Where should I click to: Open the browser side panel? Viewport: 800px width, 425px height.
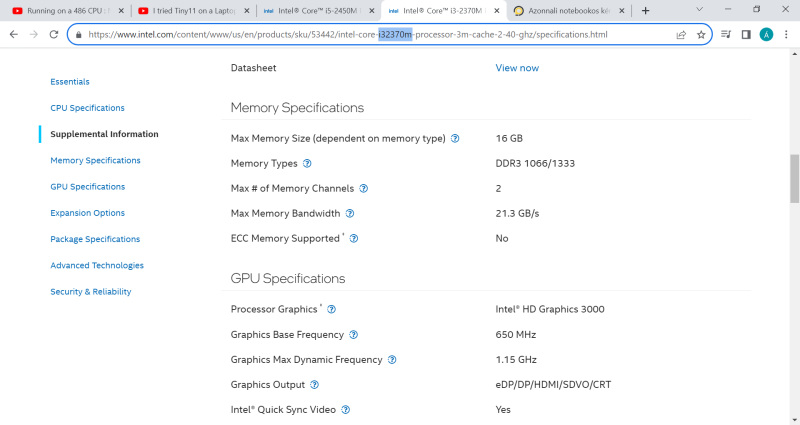(x=746, y=34)
